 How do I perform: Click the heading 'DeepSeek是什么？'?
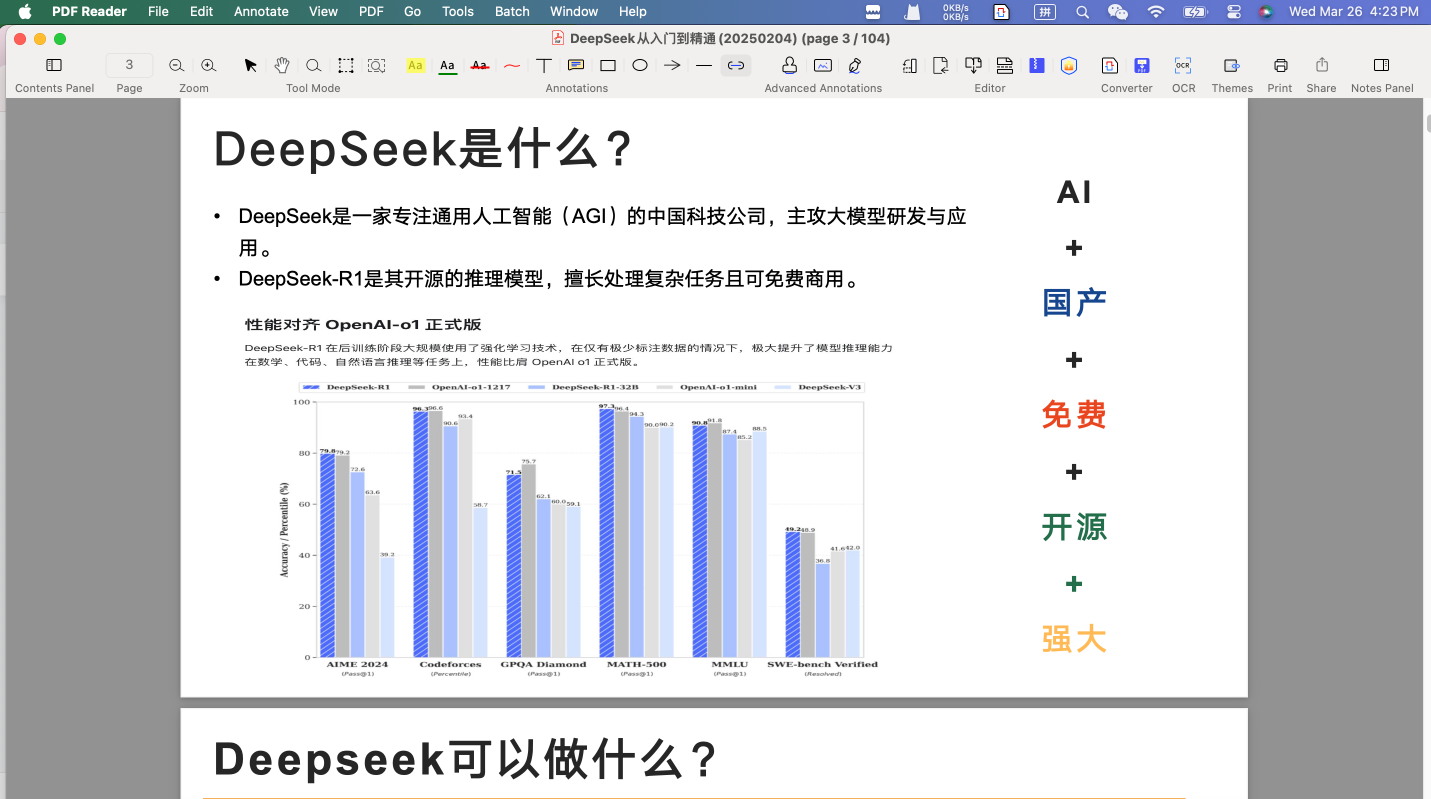[x=425, y=149]
